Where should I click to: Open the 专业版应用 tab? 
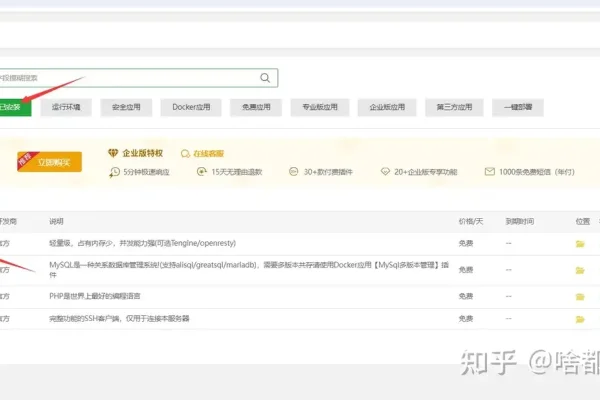click(320, 107)
